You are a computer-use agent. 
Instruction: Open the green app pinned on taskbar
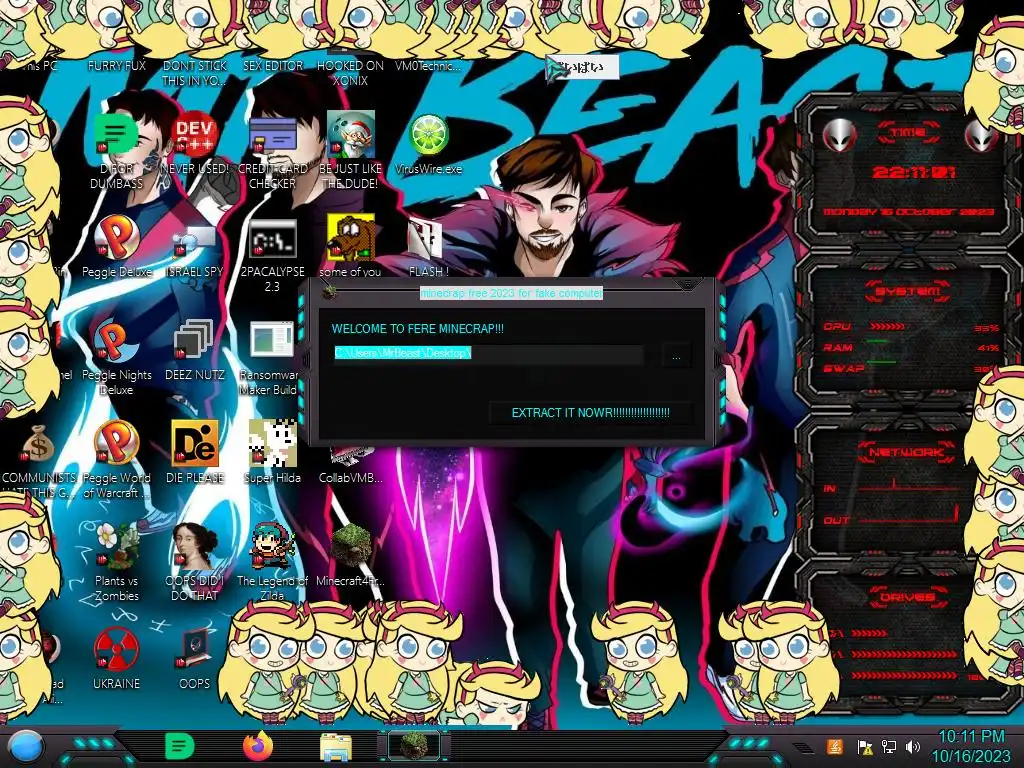point(179,746)
